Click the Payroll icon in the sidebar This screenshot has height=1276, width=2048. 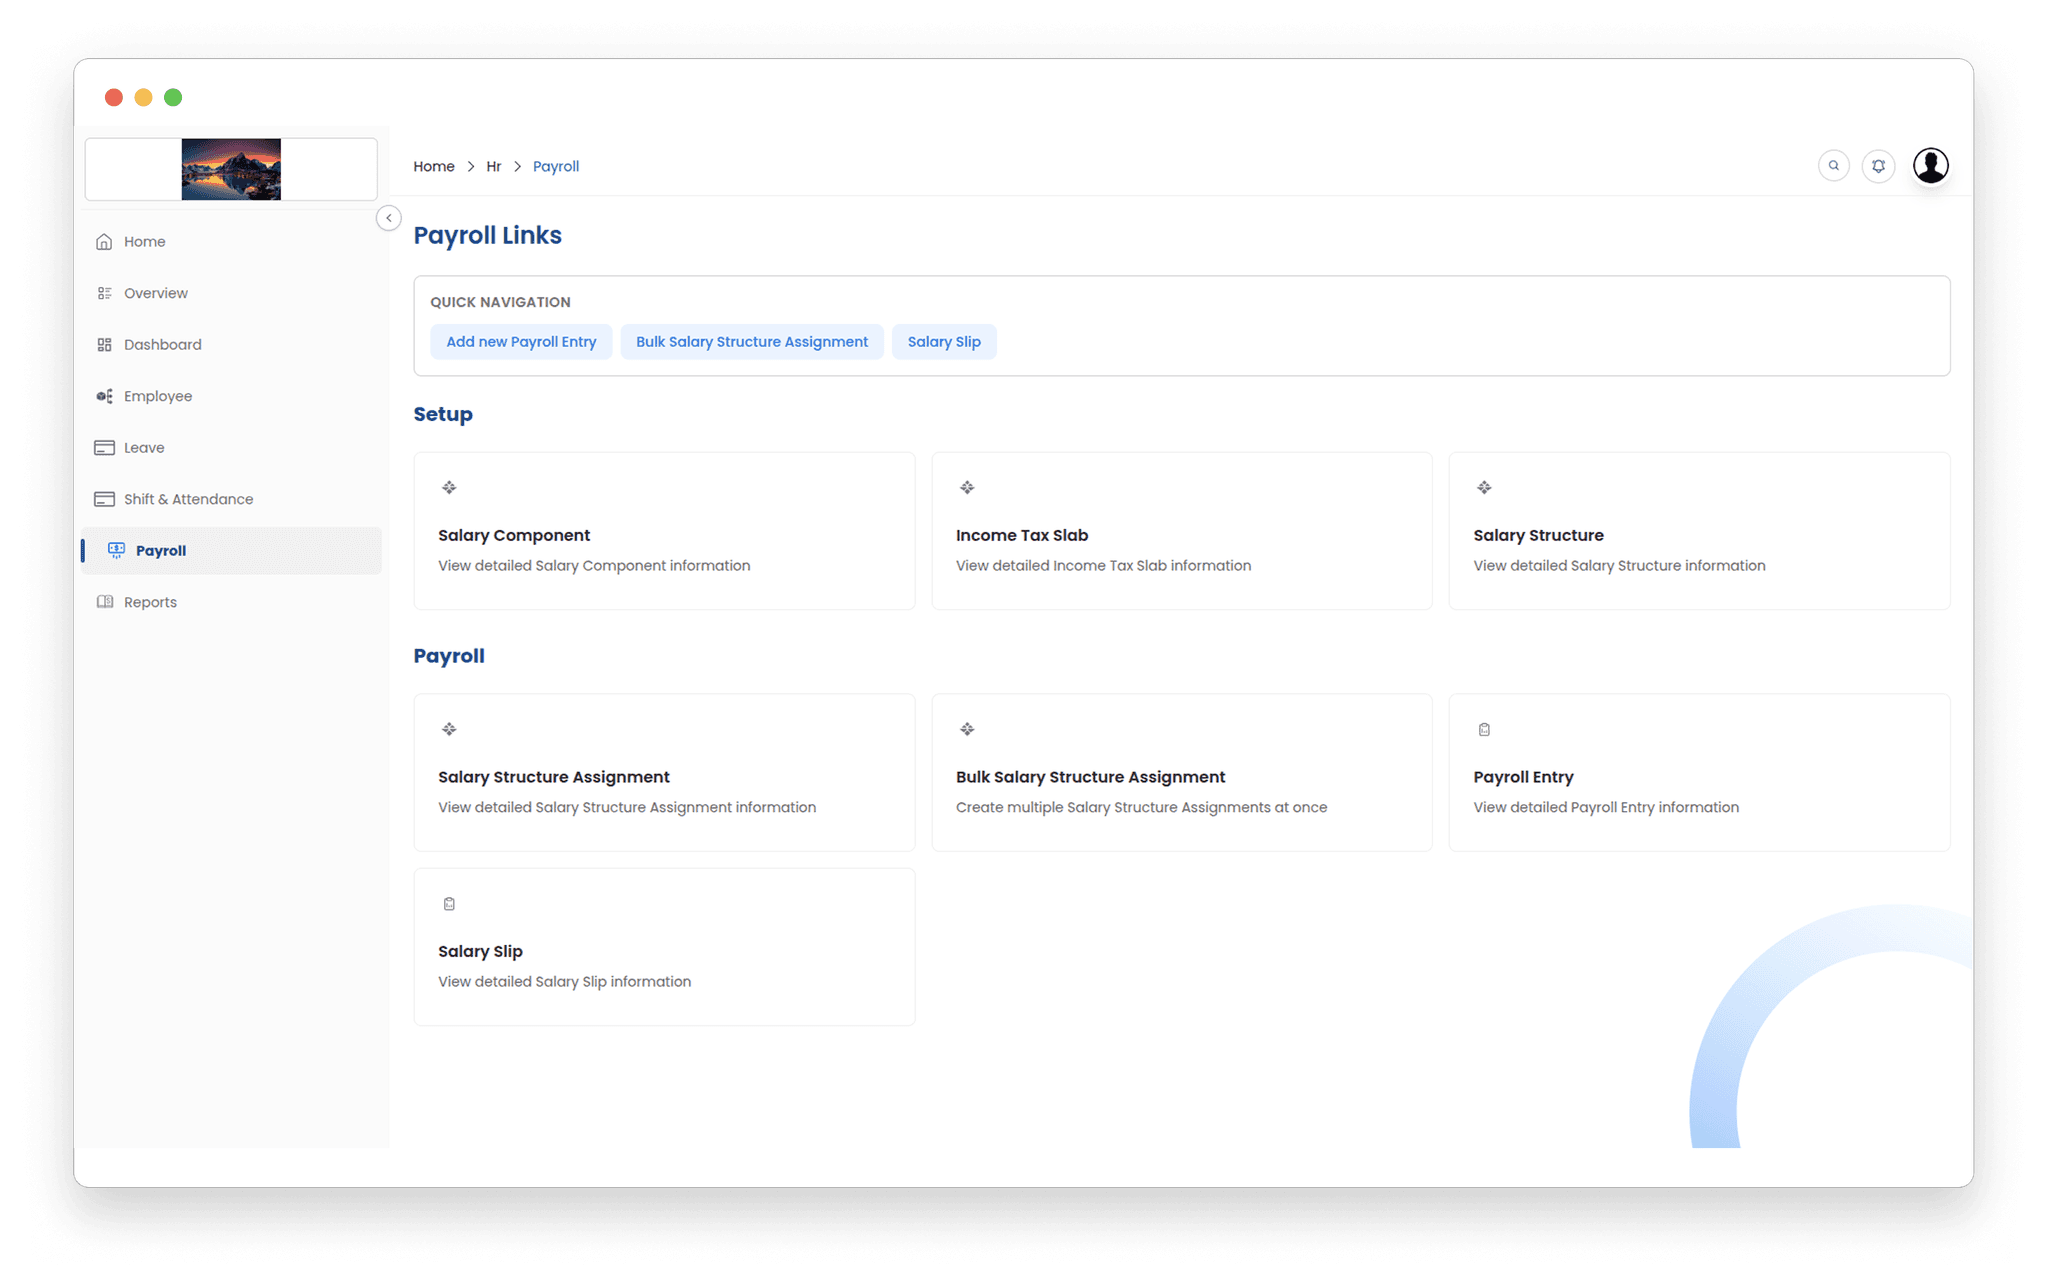coord(116,550)
